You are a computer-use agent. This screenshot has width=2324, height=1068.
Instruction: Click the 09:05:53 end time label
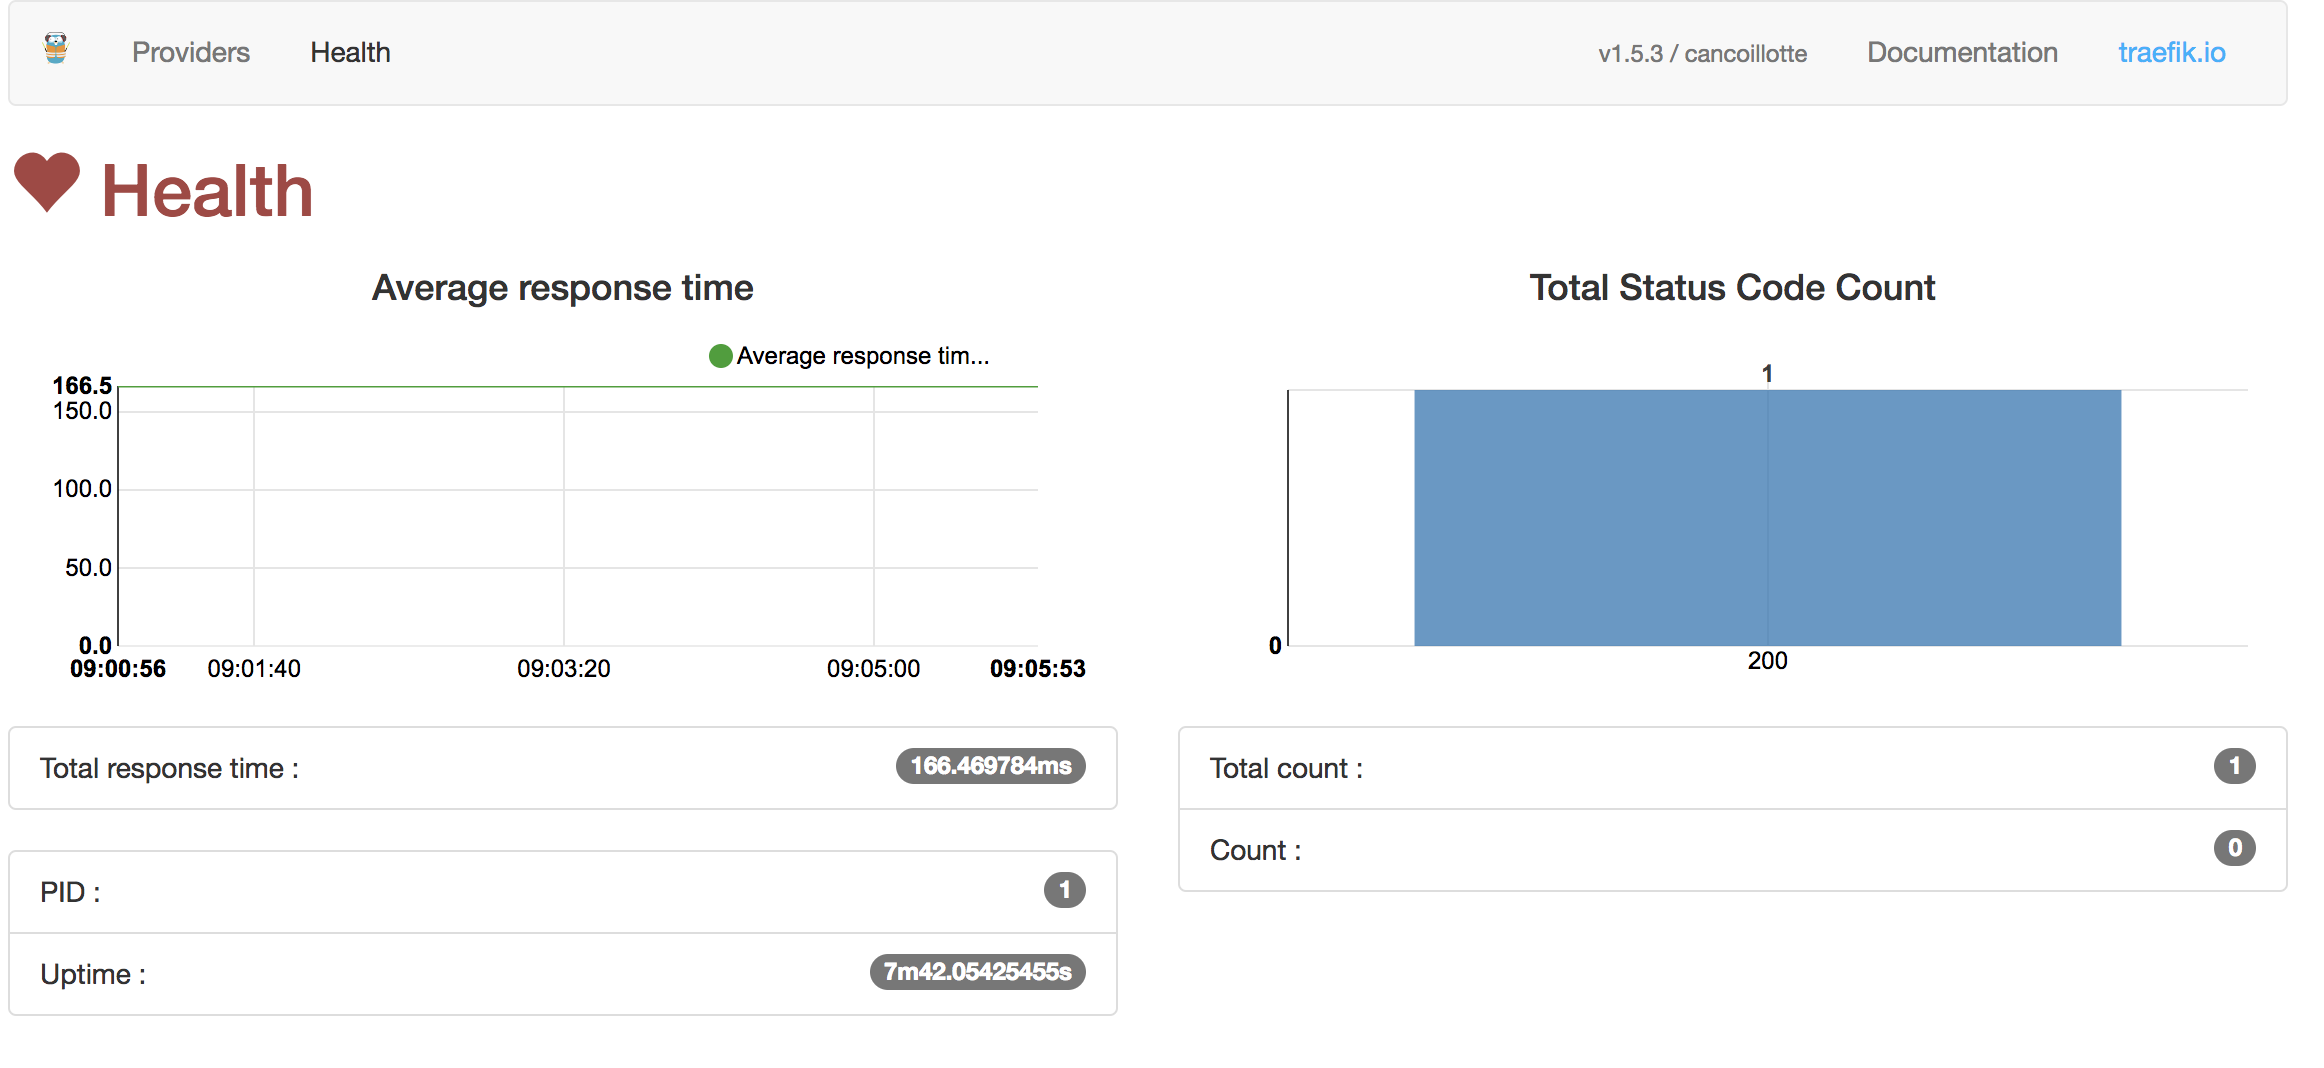click(1037, 669)
